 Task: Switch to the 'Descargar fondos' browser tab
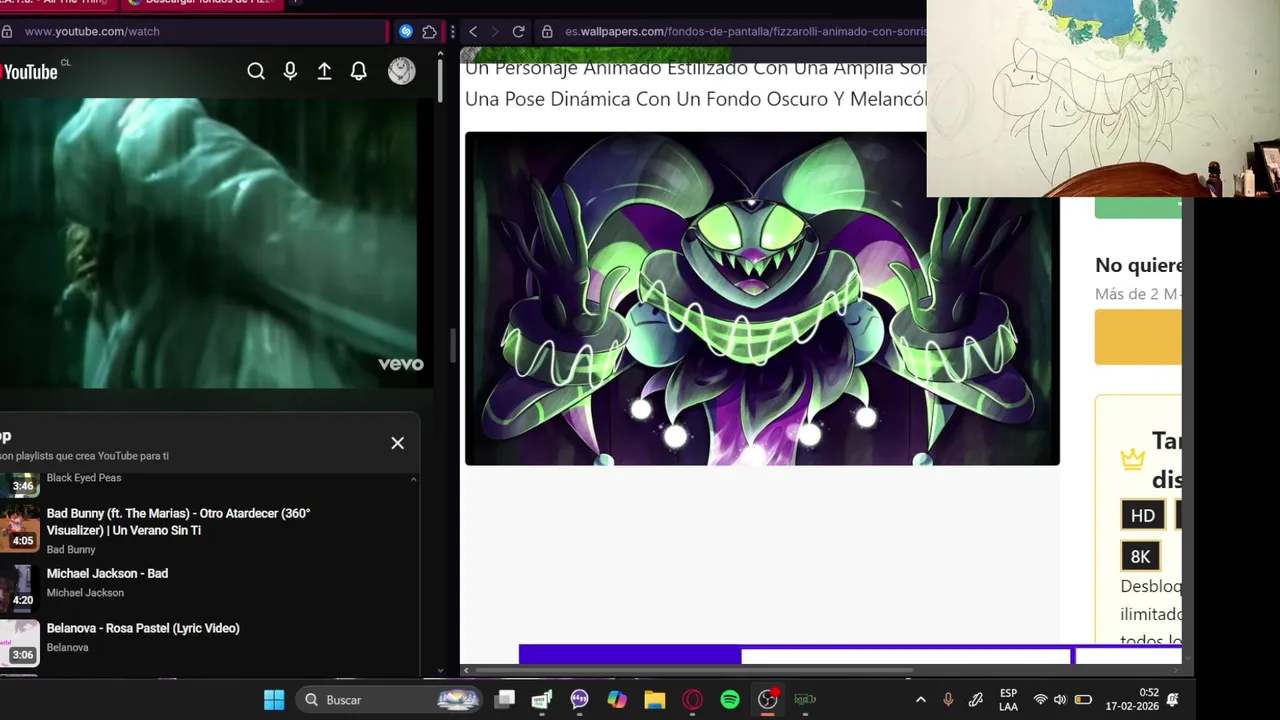(203, 3)
